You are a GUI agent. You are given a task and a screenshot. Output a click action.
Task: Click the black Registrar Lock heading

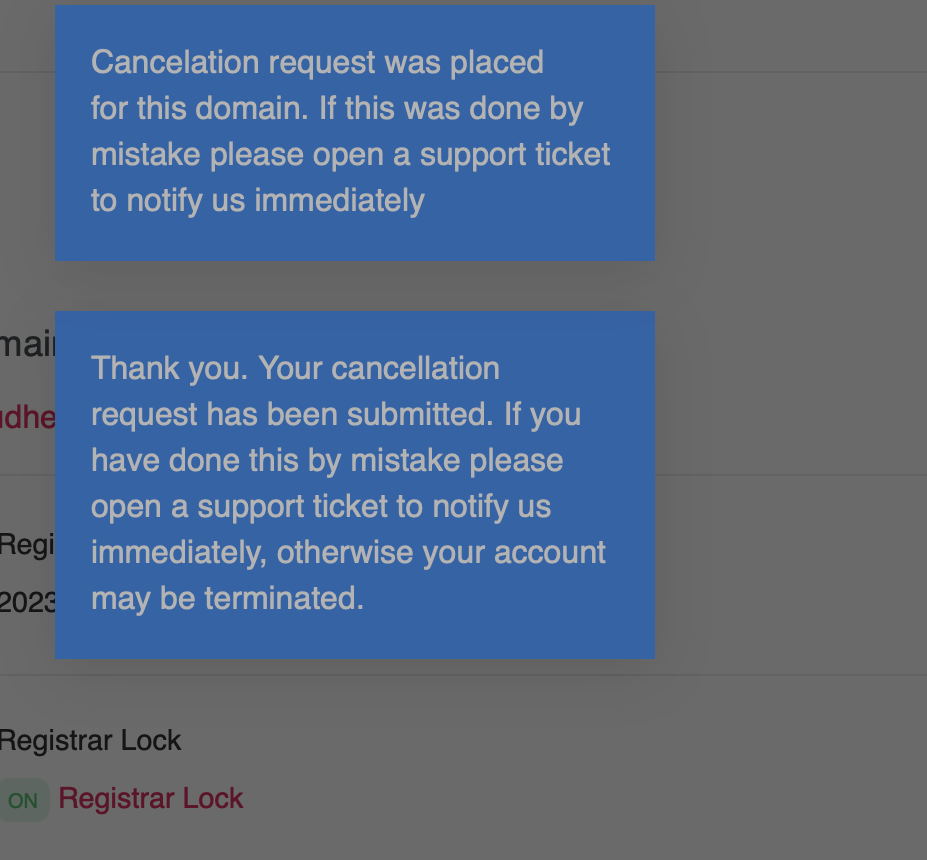pyautogui.click(x=90, y=741)
